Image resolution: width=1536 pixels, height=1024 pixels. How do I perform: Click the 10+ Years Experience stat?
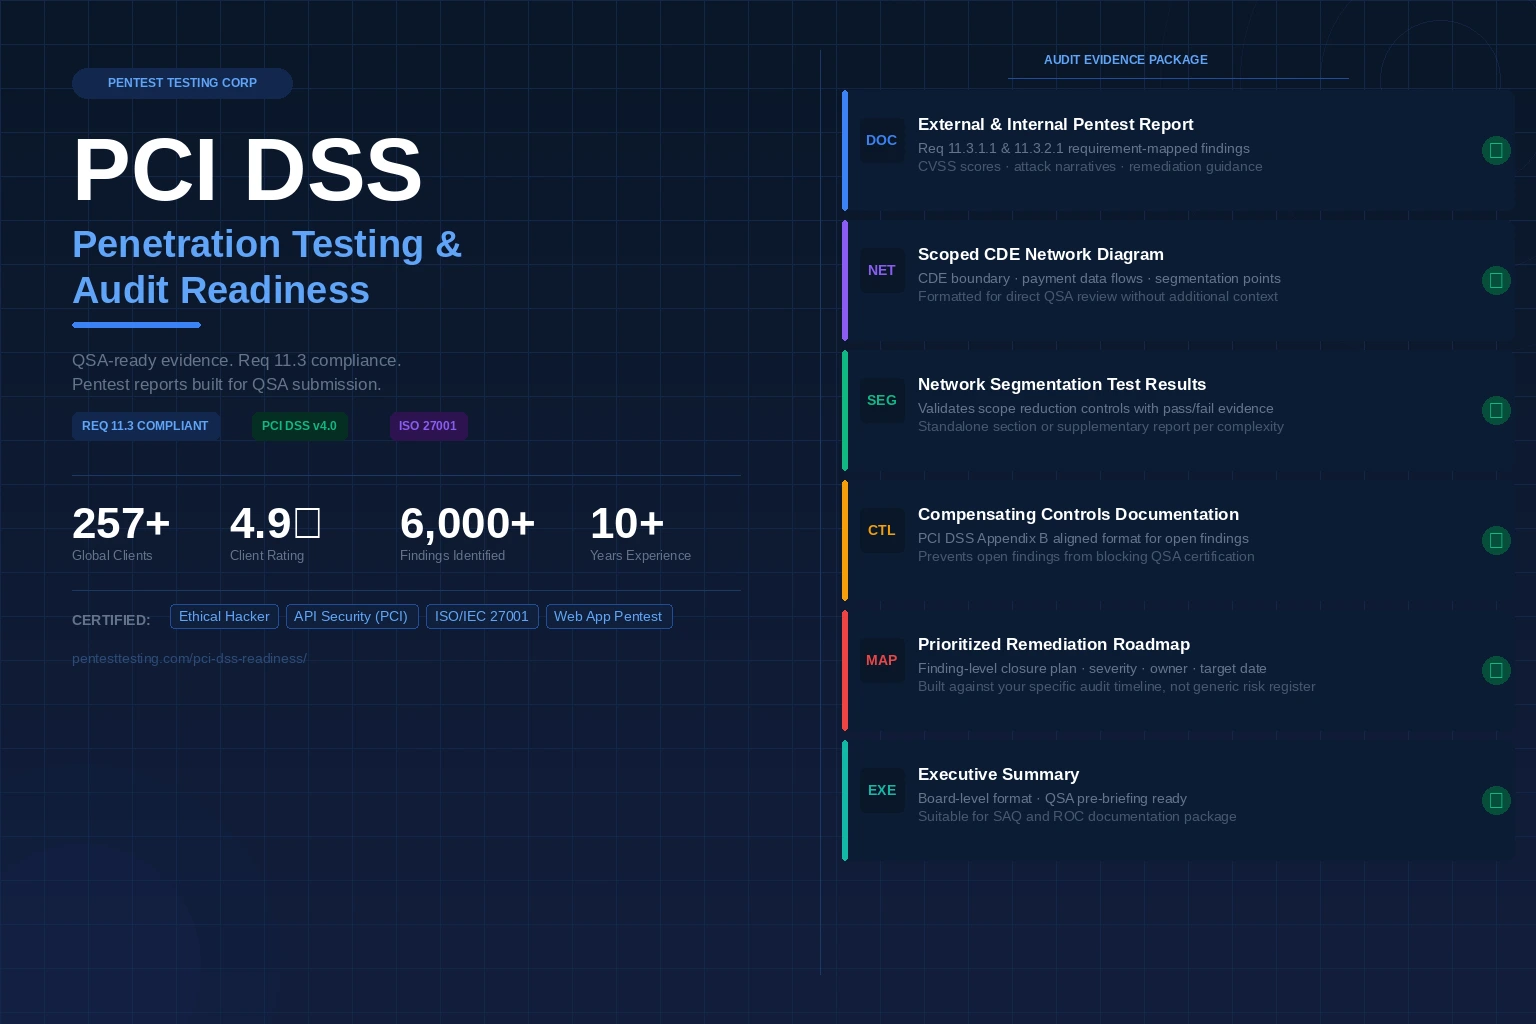tap(640, 533)
